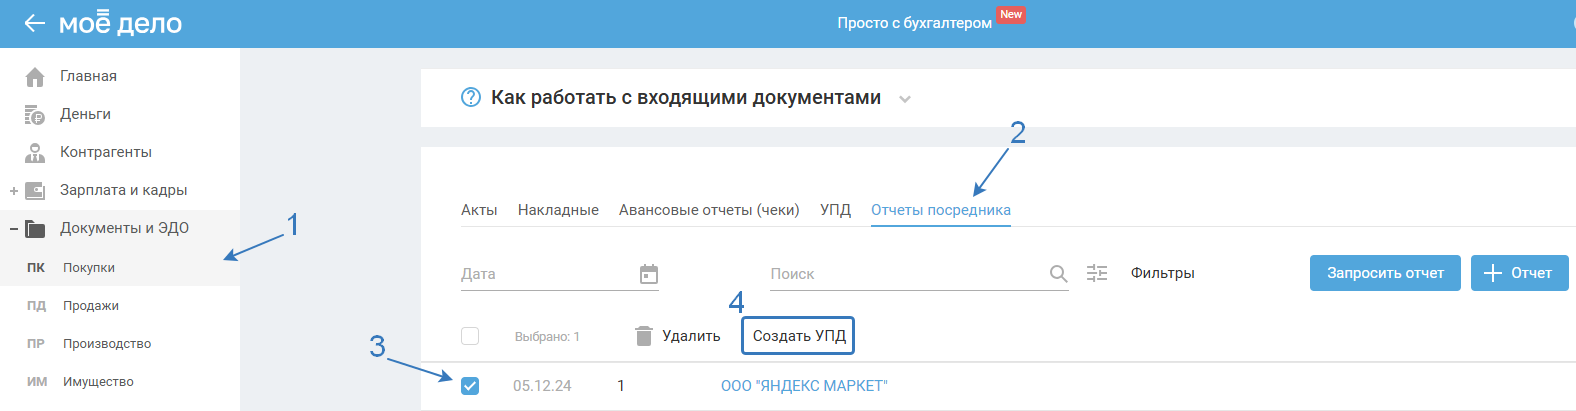Click the trash bin delete icon

(644, 336)
